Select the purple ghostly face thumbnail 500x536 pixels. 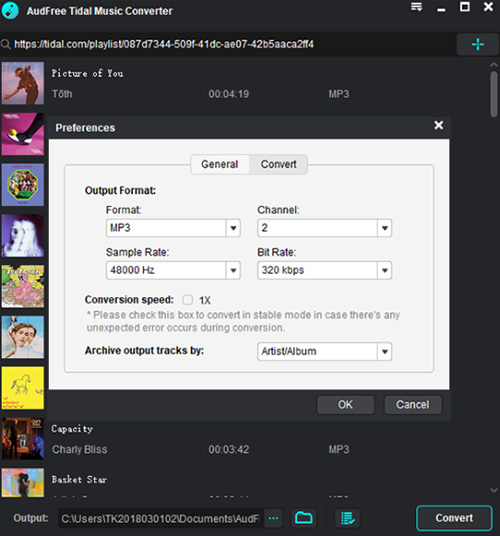[x=23, y=236]
